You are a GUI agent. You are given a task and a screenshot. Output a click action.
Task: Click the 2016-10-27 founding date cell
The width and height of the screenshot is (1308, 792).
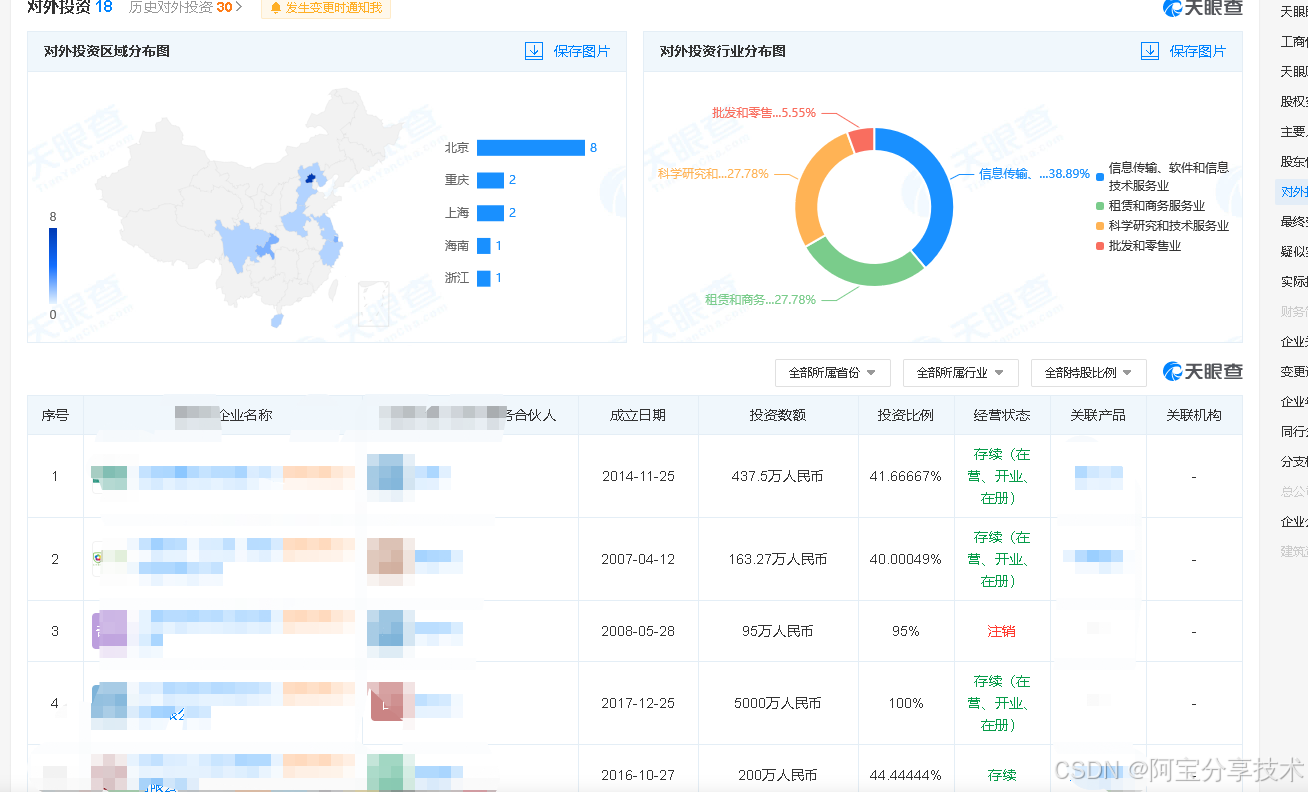tap(638, 775)
